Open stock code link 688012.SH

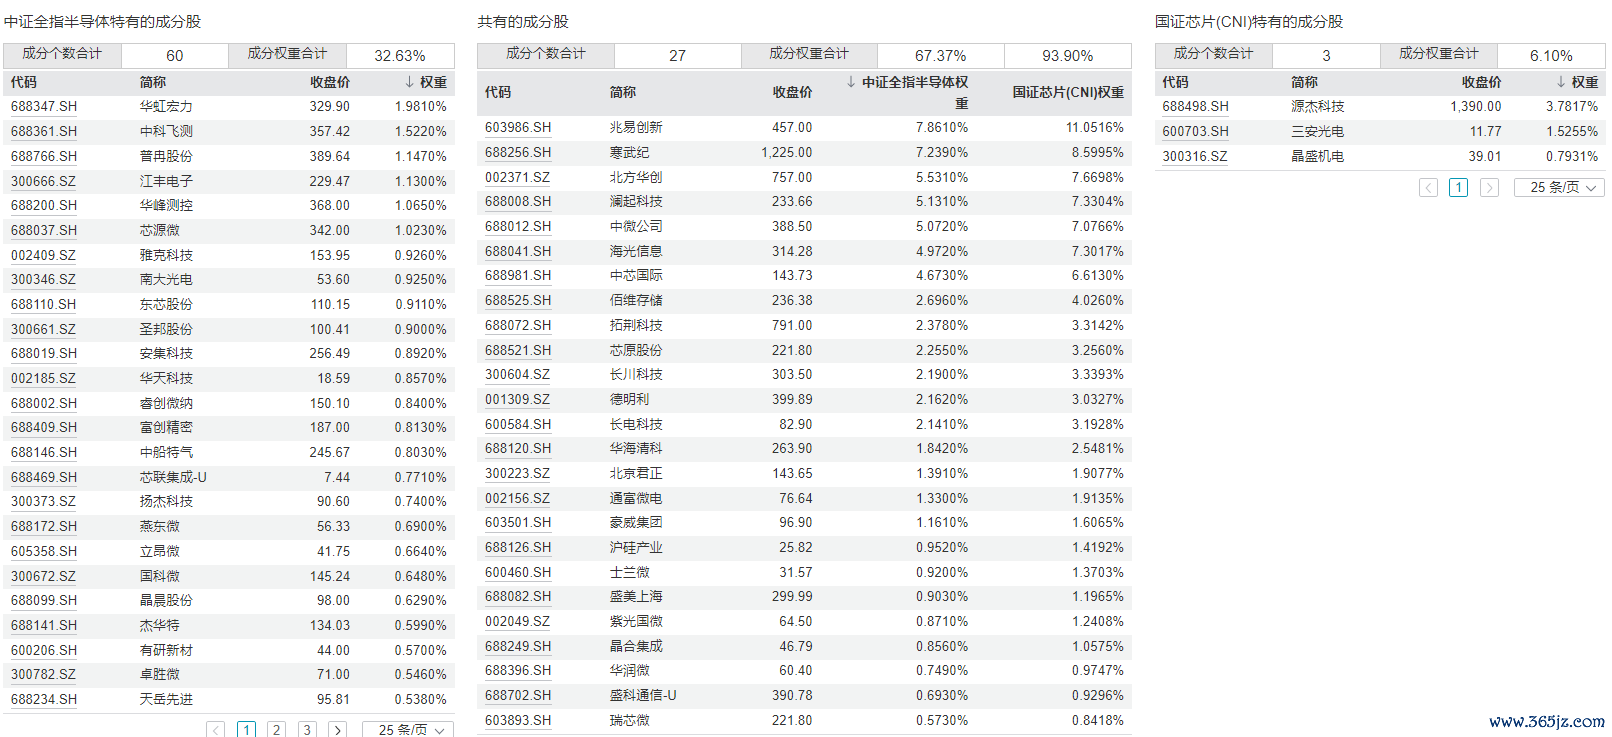tap(518, 226)
